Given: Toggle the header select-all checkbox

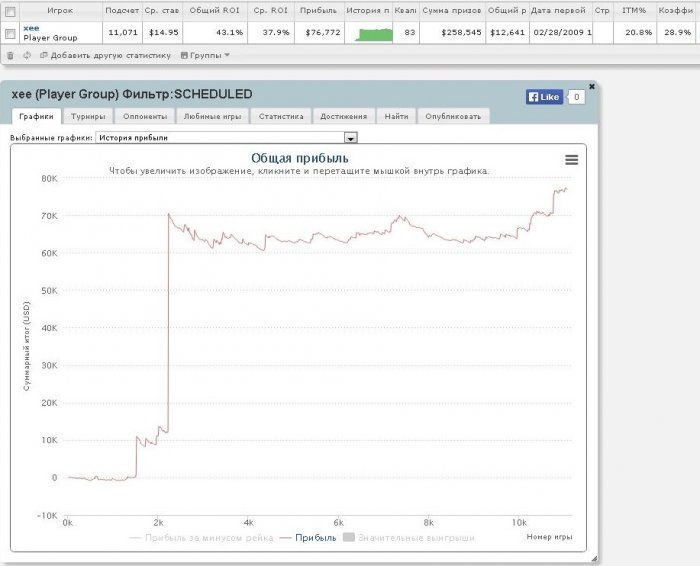Looking at the screenshot, I should coord(10,11).
